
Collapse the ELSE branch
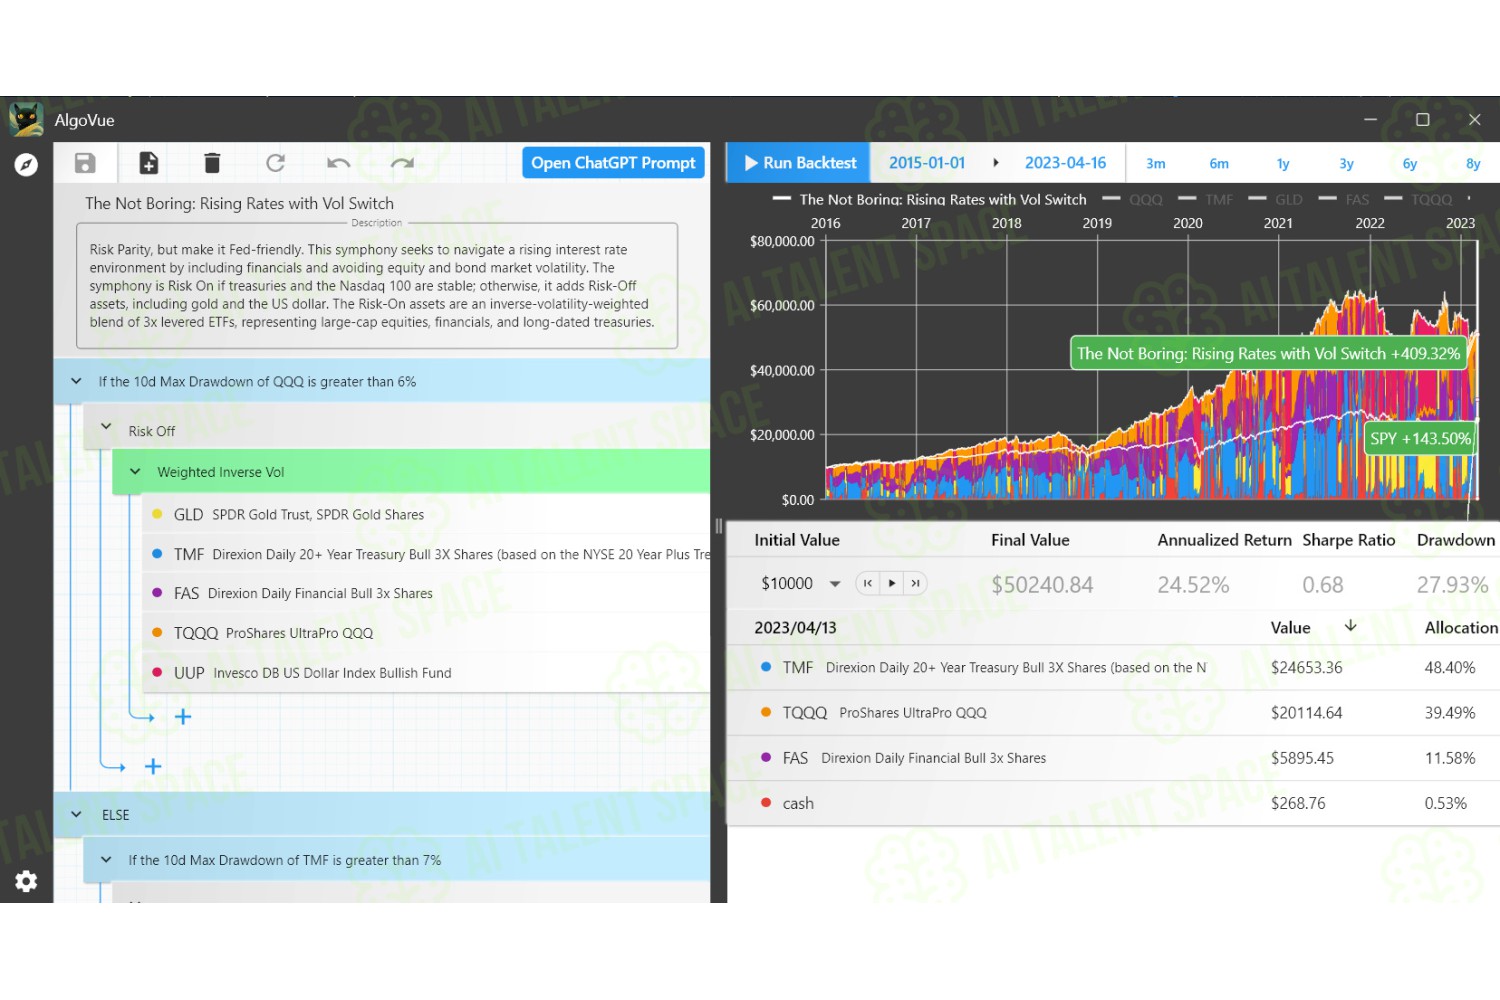tap(76, 814)
